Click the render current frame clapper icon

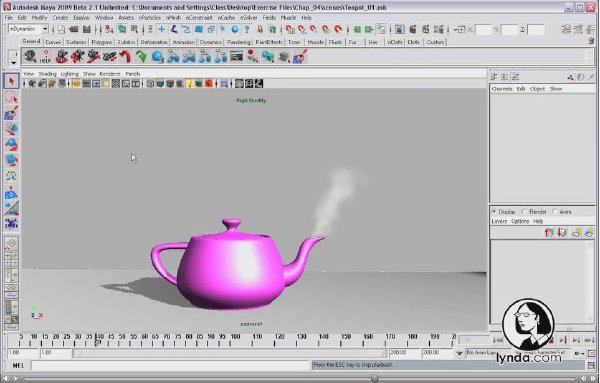412,29
